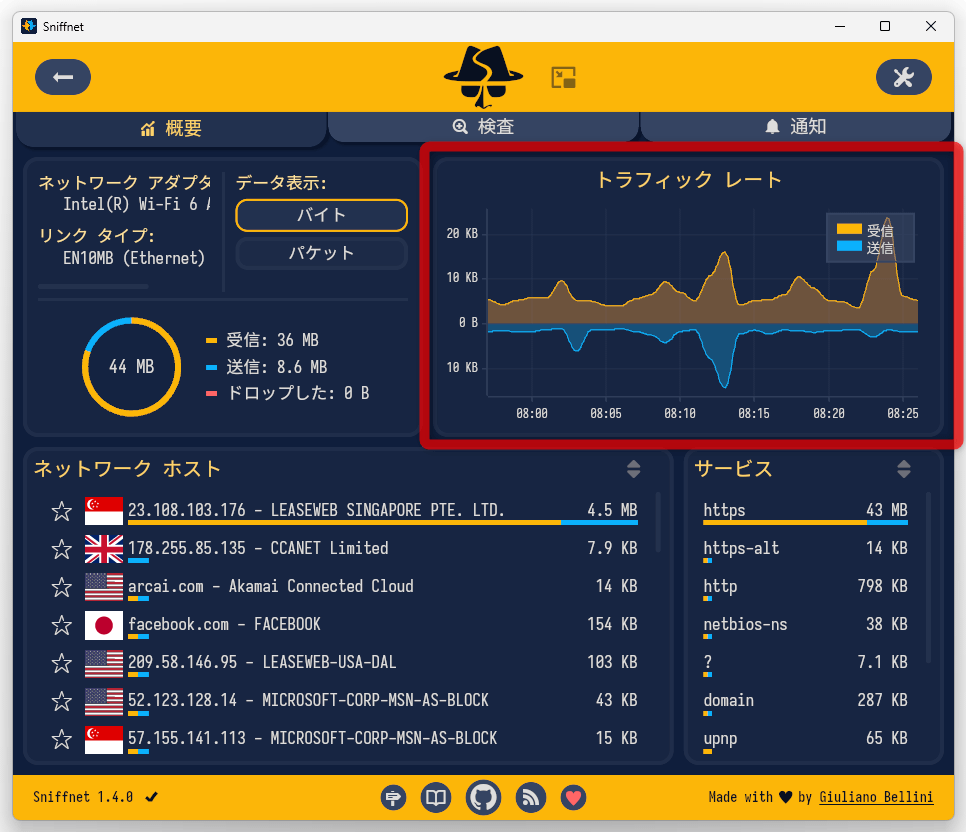Change sort order of サービス list
This screenshot has width=966, height=832.
[904, 469]
